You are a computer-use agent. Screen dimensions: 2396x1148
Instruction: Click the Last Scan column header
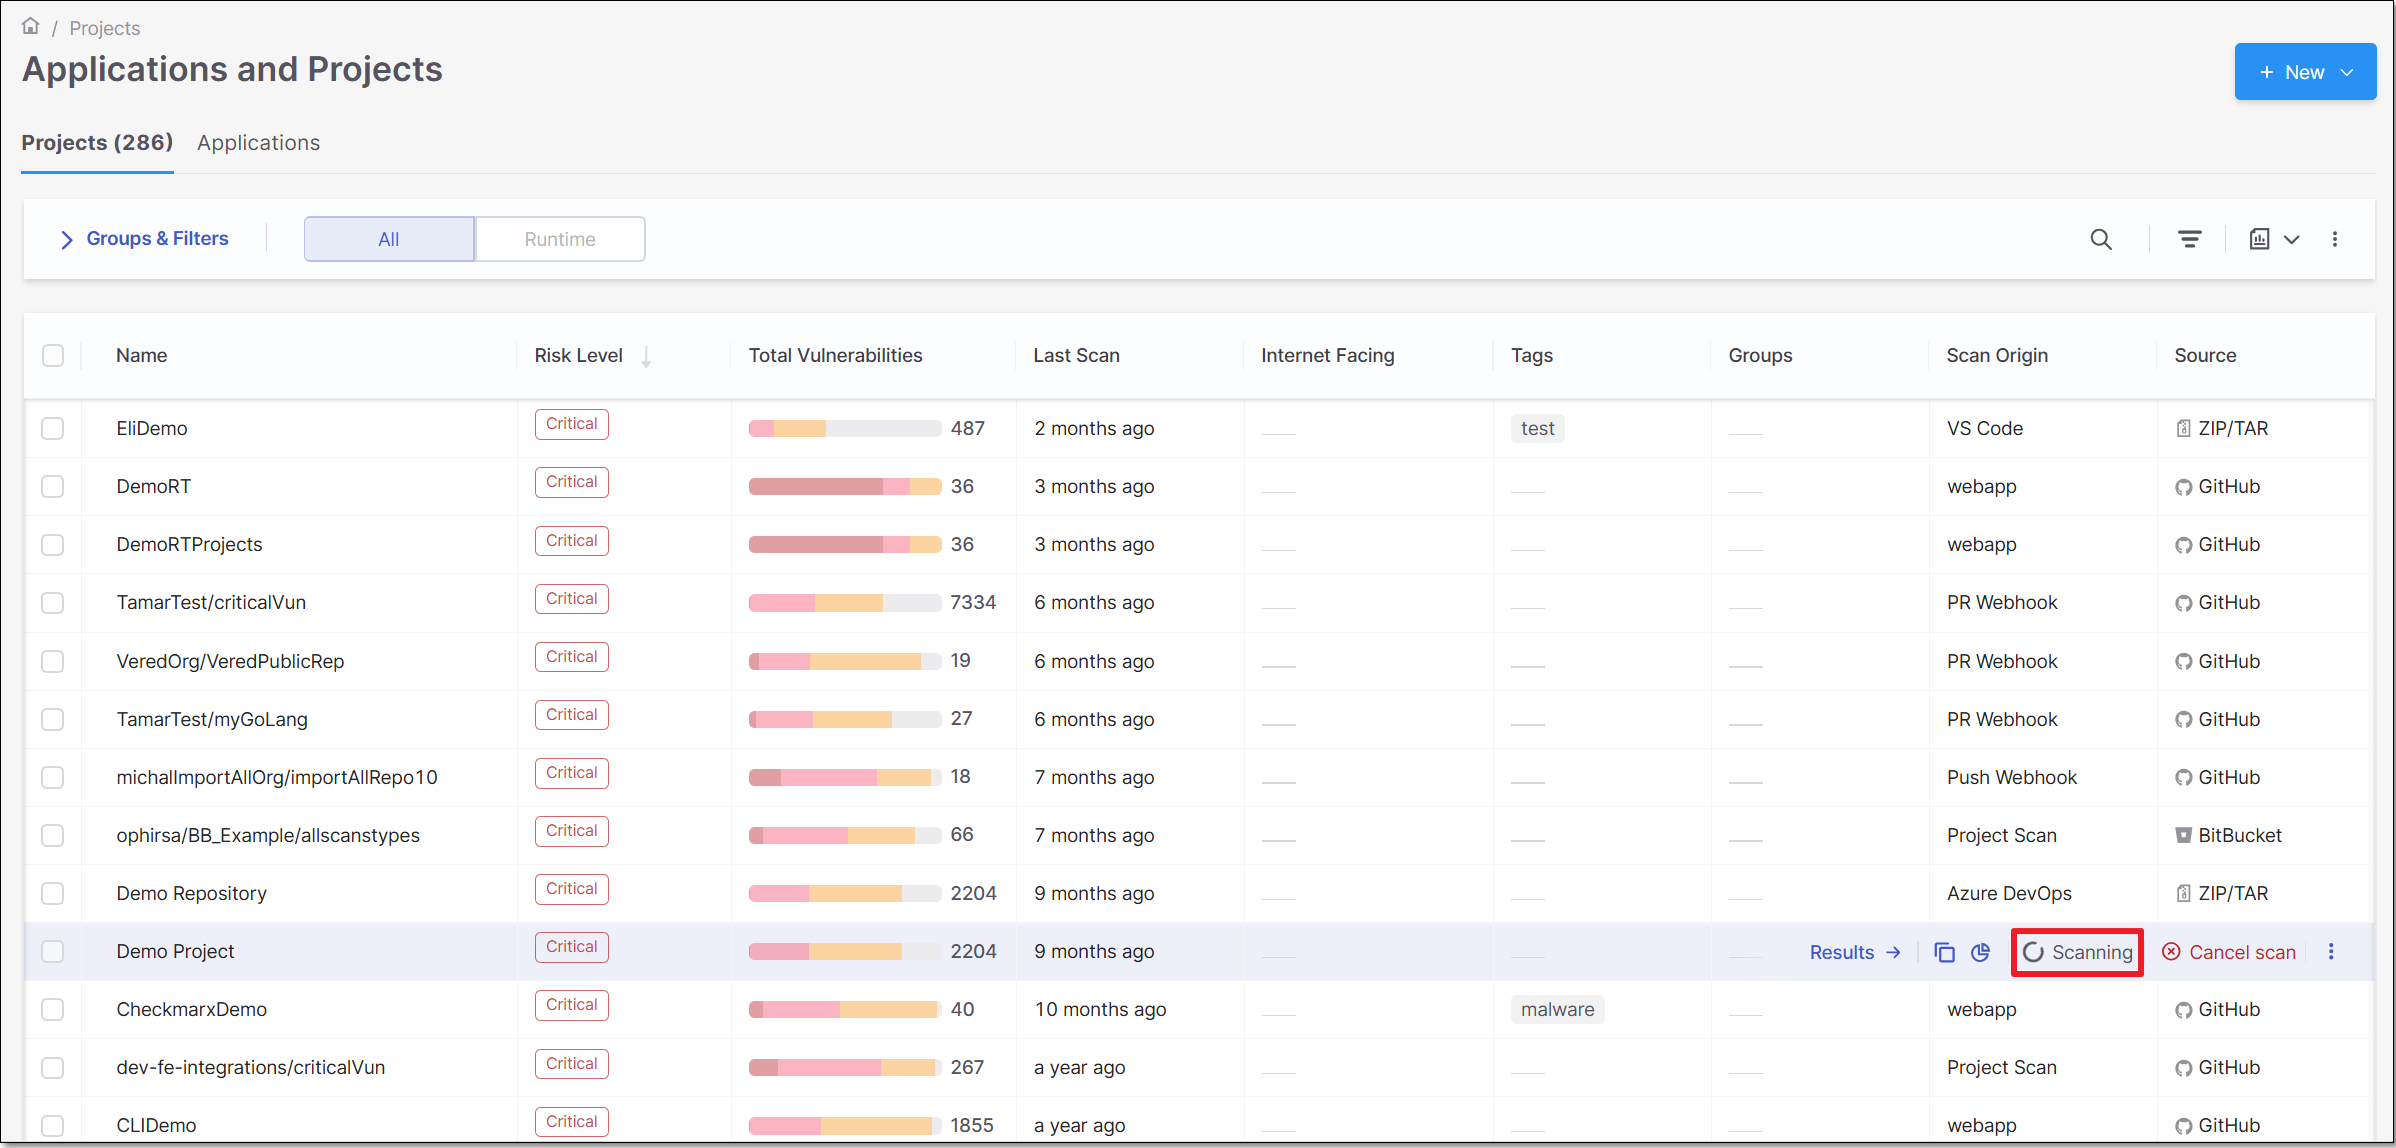tap(1077, 356)
